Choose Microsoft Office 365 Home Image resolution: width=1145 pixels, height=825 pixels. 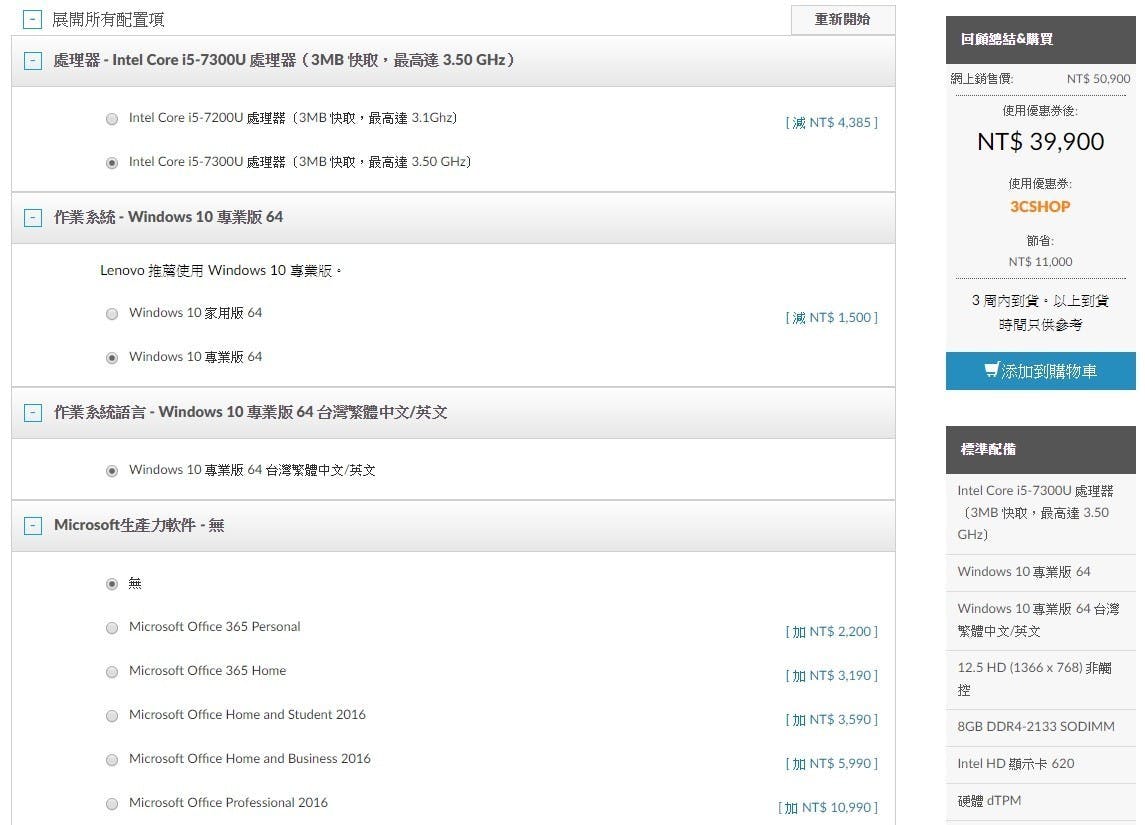coord(112,672)
